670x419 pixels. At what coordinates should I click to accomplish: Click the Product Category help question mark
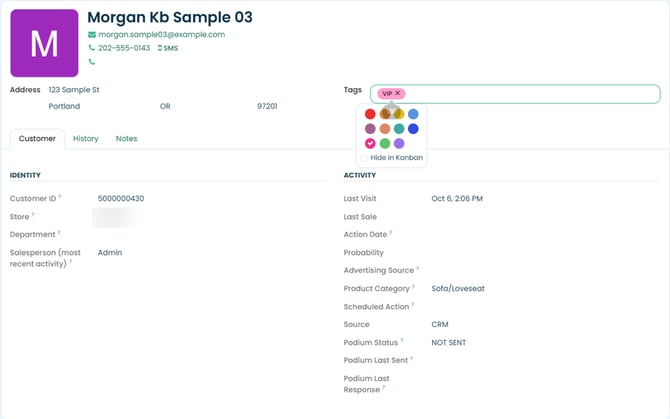413,287
